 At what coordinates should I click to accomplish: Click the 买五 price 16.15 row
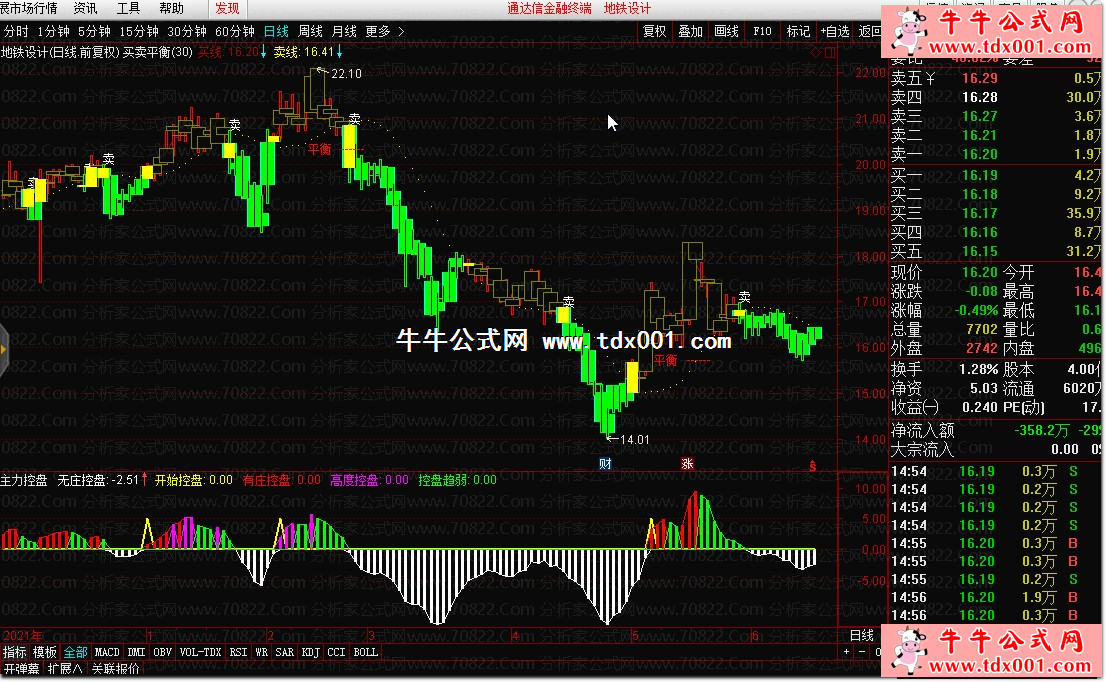pos(998,251)
